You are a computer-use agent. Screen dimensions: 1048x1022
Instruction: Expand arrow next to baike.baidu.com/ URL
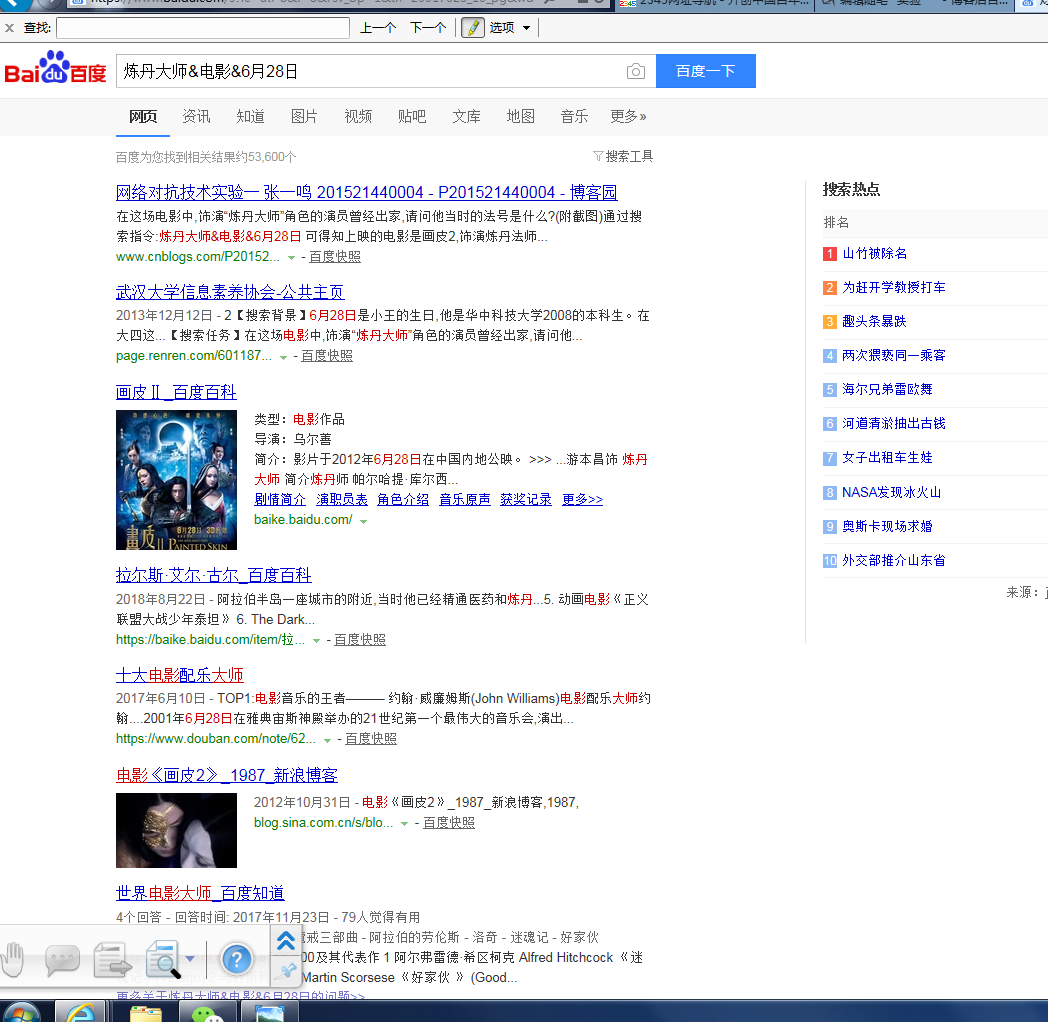364,521
